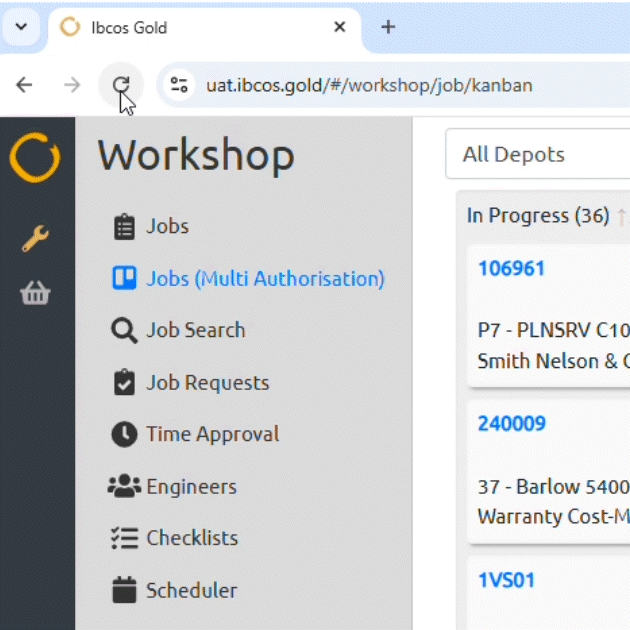Click the Time Approval clock icon
This screenshot has height=630, width=630.
click(x=124, y=434)
